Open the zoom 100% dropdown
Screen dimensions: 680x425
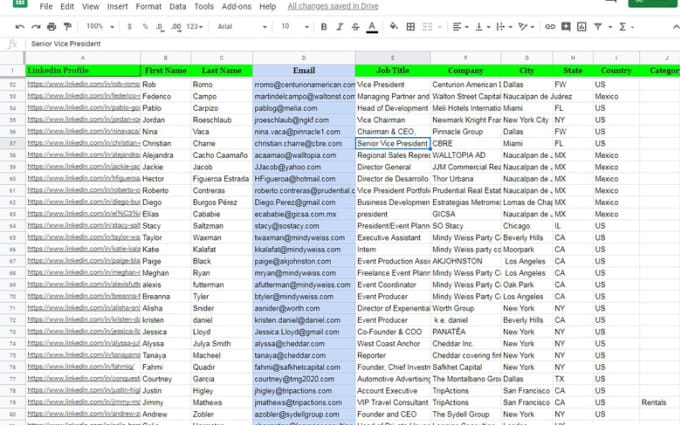[100, 26]
